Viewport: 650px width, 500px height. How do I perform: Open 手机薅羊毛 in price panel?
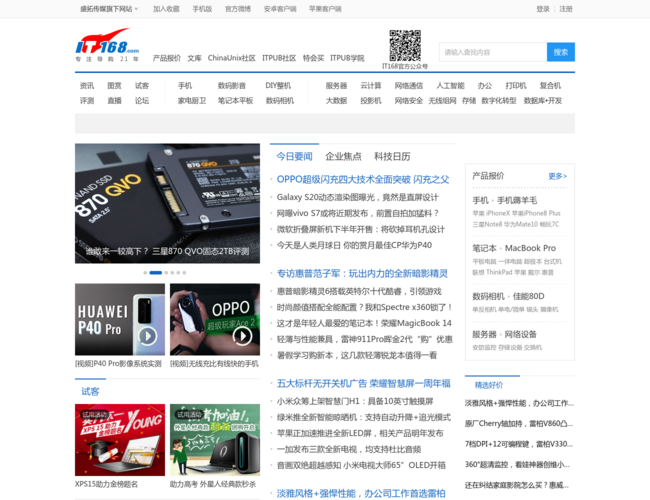[517, 200]
